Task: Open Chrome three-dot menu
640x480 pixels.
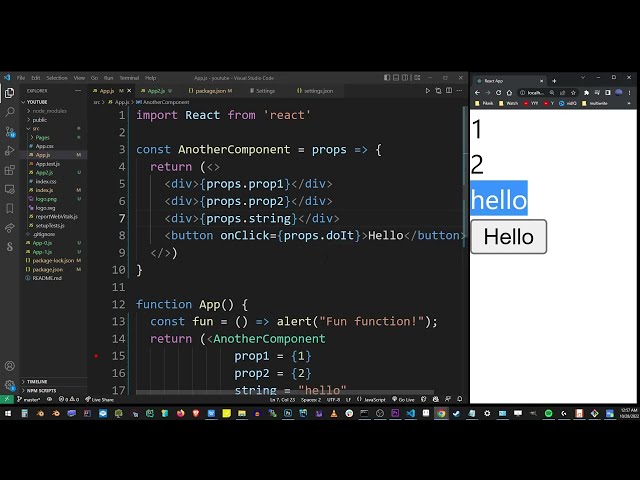Action: click(x=629, y=93)
